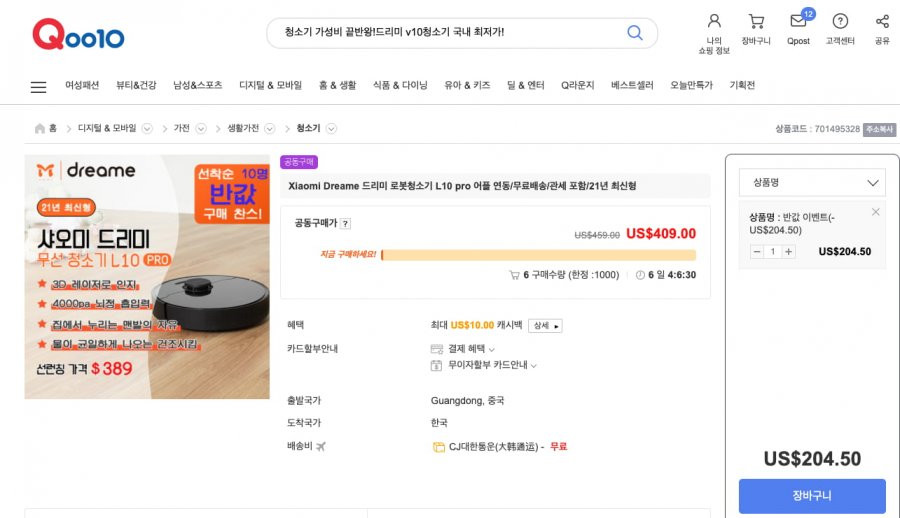Open the 디지털 & 모바일 category menu

[270, 85]
